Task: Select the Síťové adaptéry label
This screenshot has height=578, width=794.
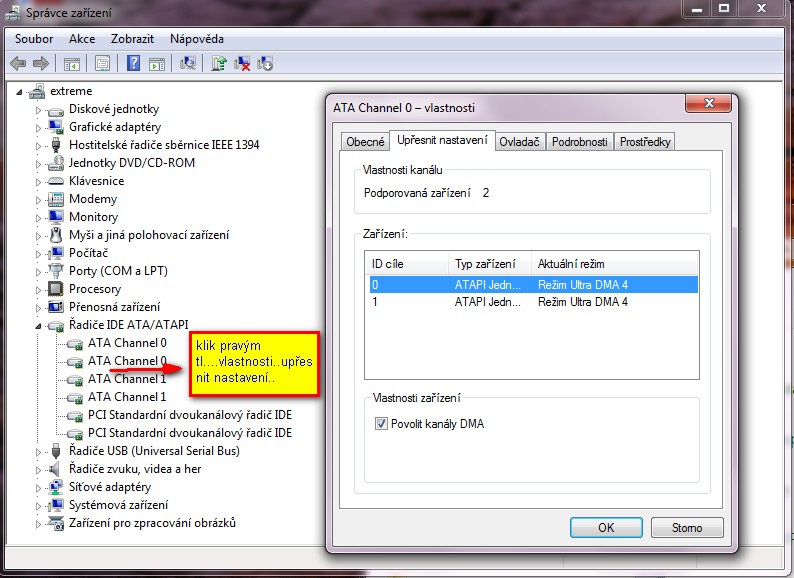Action: coord(110,487)
